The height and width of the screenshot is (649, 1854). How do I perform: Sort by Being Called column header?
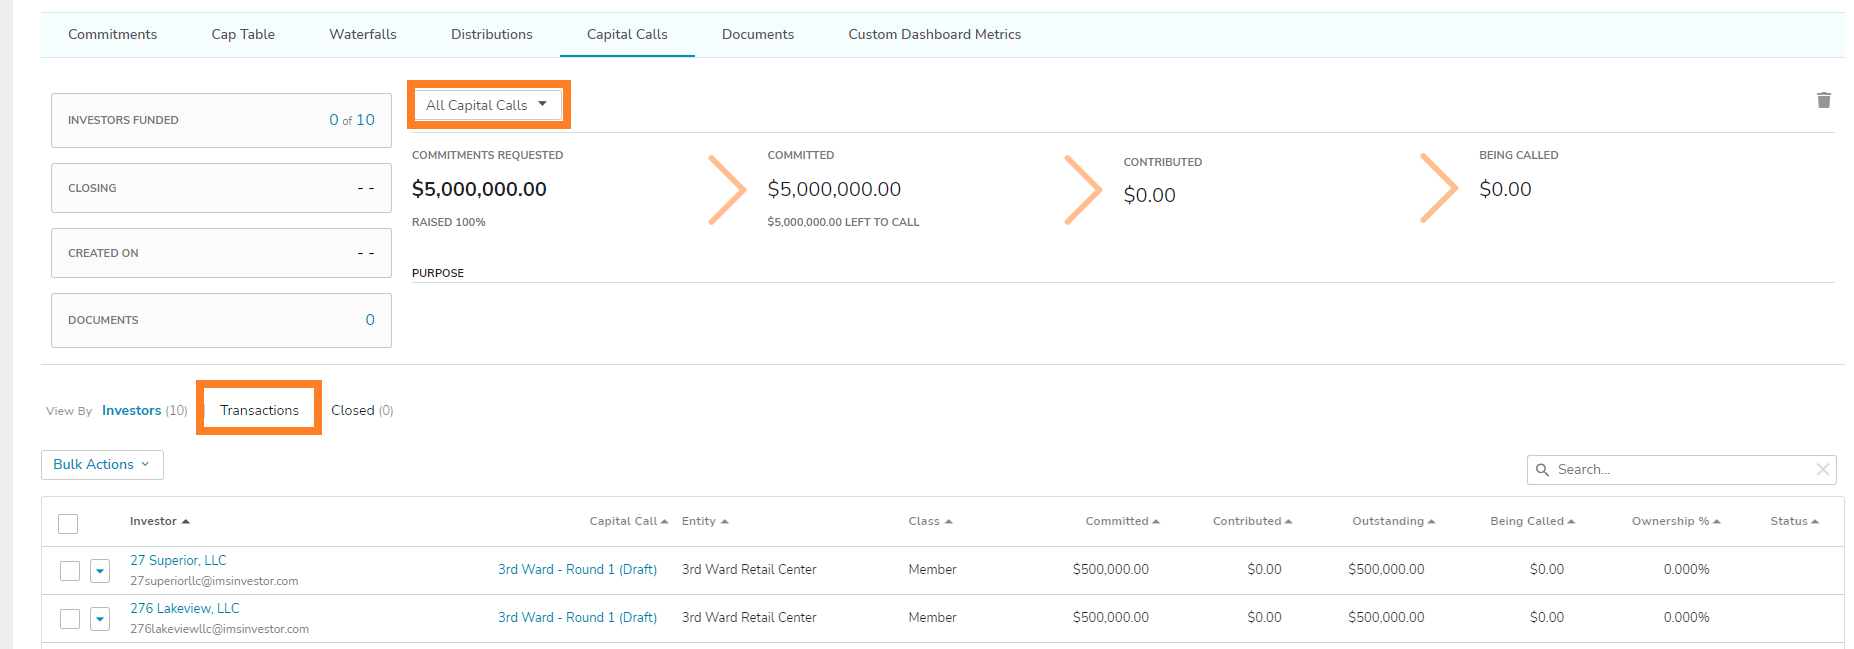(1532, 521)
